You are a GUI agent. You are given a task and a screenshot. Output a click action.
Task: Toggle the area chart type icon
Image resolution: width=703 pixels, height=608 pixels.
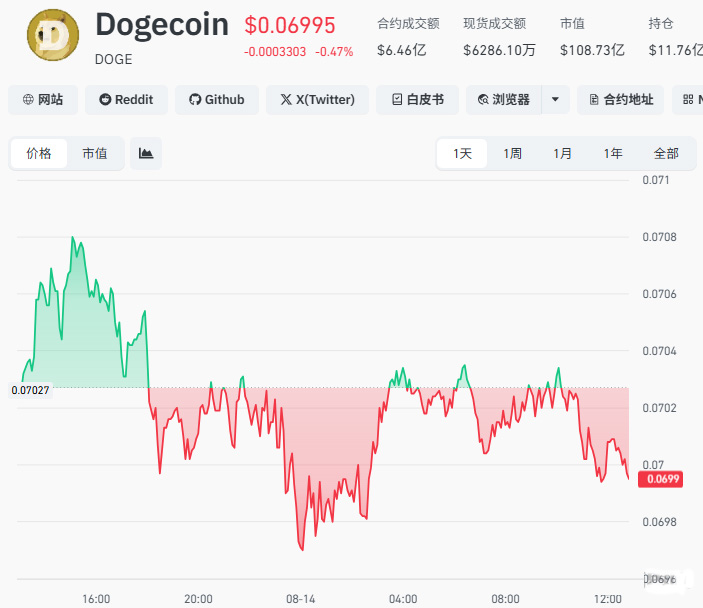(x=146, y=154)
